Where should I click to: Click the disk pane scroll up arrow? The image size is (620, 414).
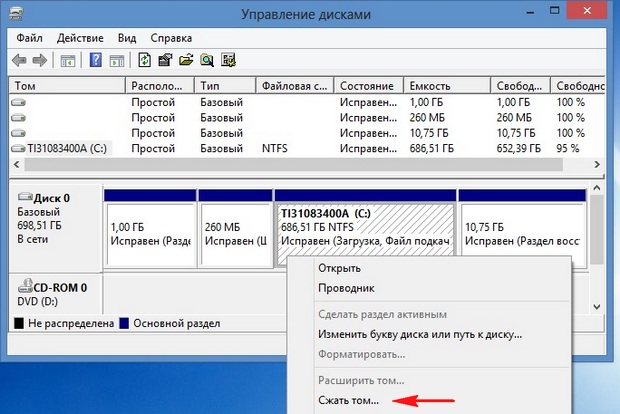tap(597, 188)
